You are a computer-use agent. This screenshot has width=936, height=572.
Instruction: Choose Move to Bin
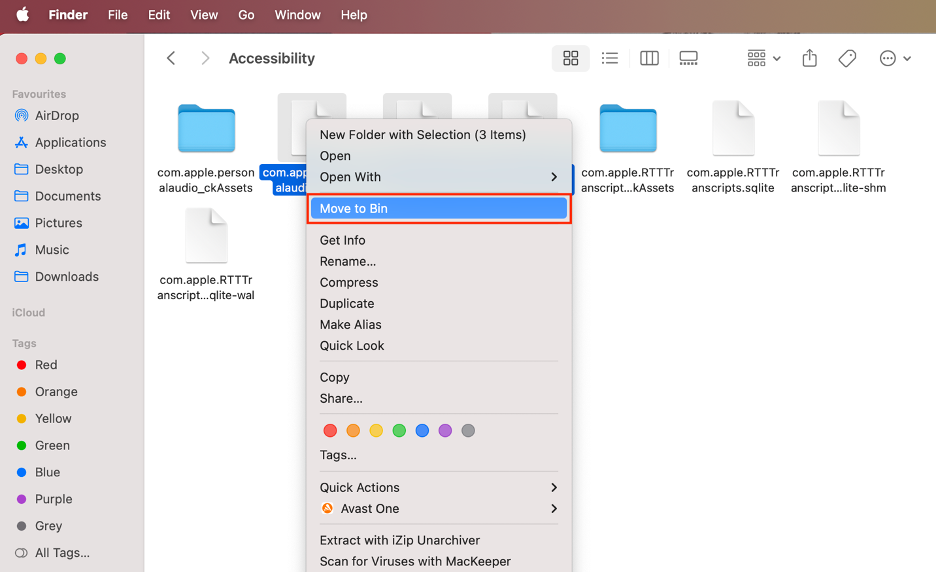click(x=439, y=208)
